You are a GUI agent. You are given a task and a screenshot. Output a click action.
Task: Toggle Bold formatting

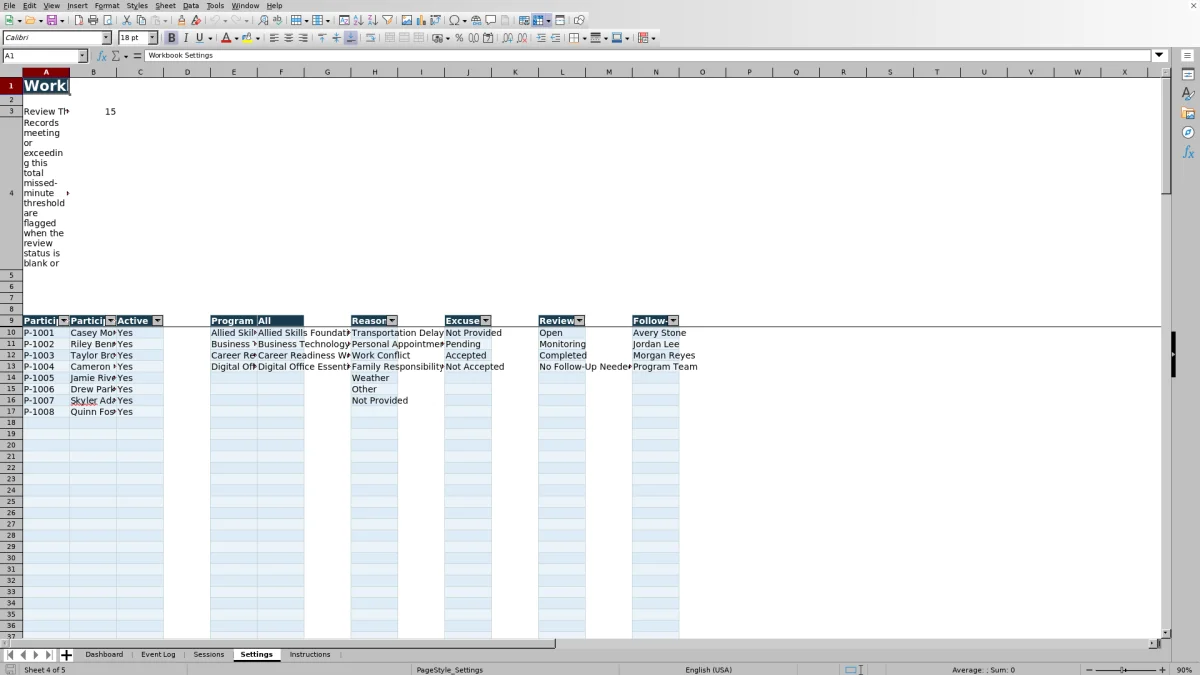[x=171, y=38]
